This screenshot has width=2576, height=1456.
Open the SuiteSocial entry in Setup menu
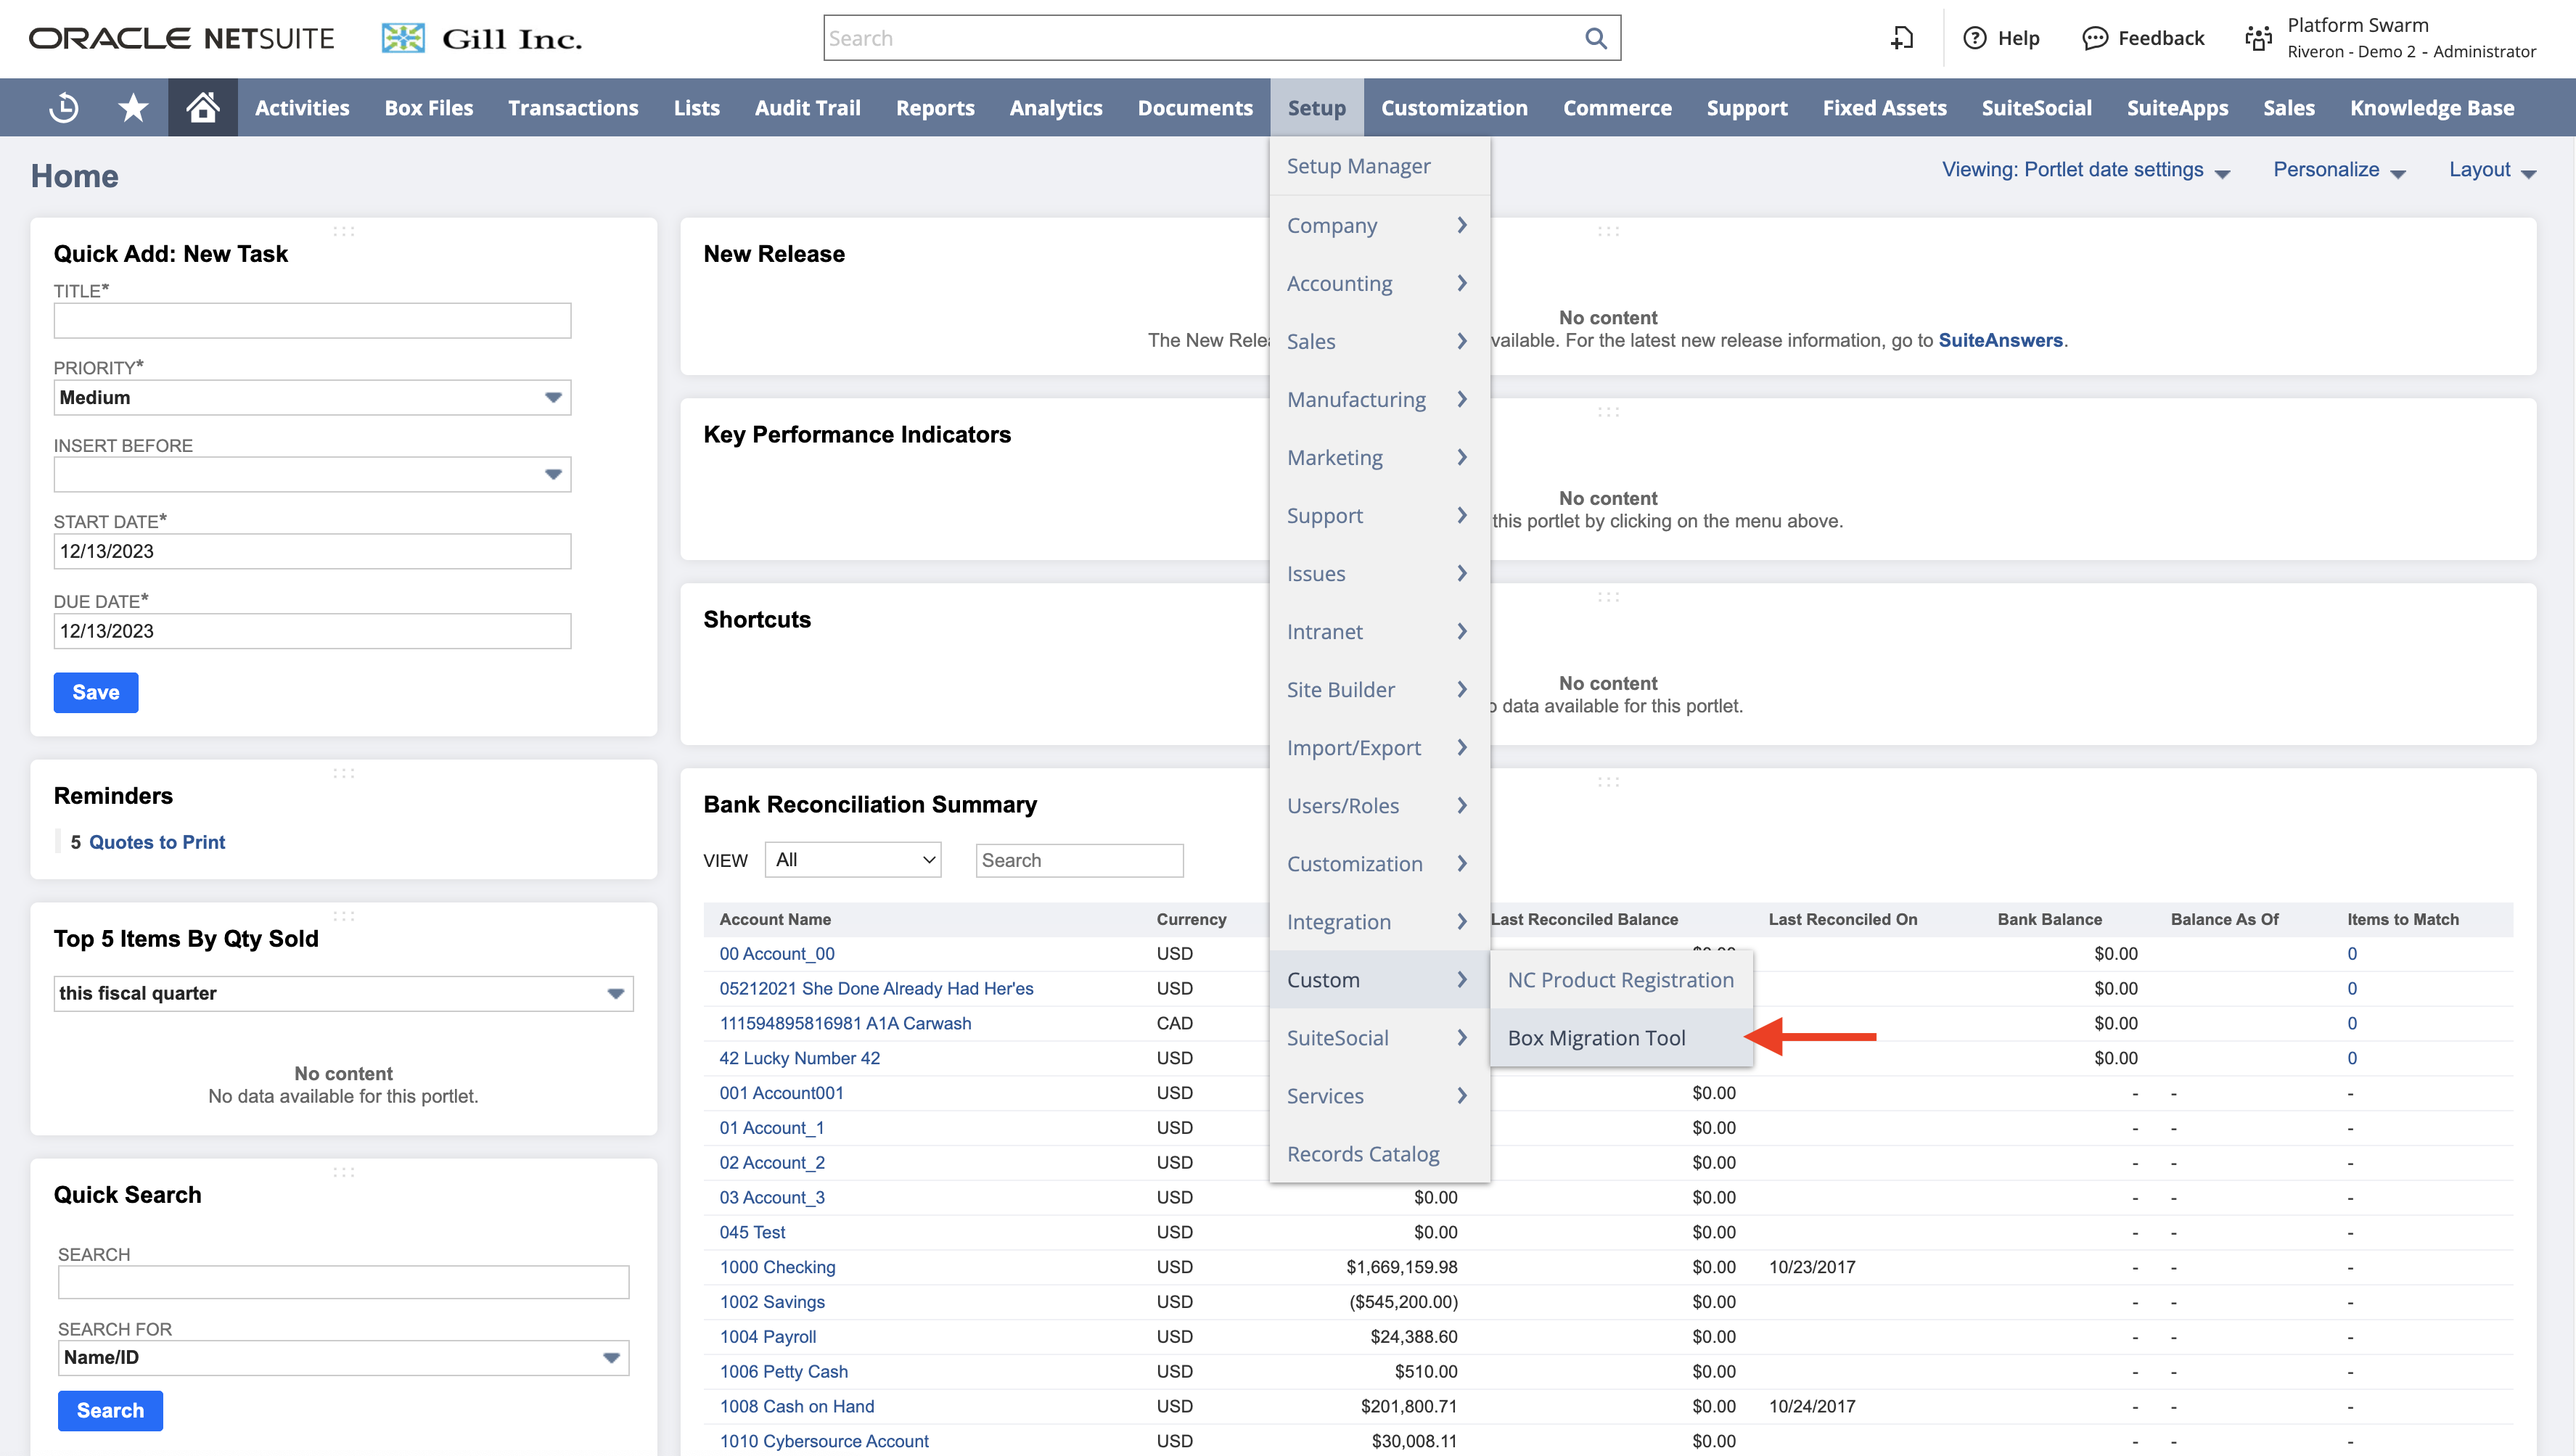coord(1379,1038)
